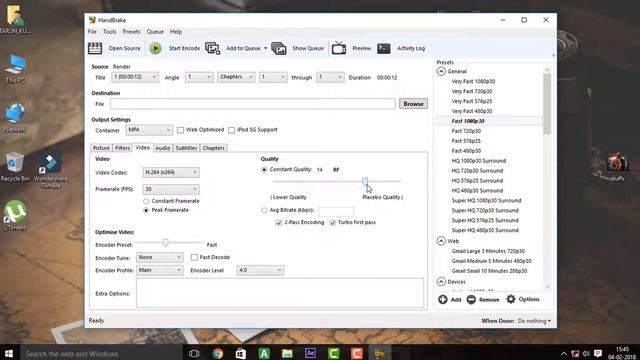This screenshot has width=640, height=360.
Task: Open This PC desktop icon
Action: tap(15, 69)
